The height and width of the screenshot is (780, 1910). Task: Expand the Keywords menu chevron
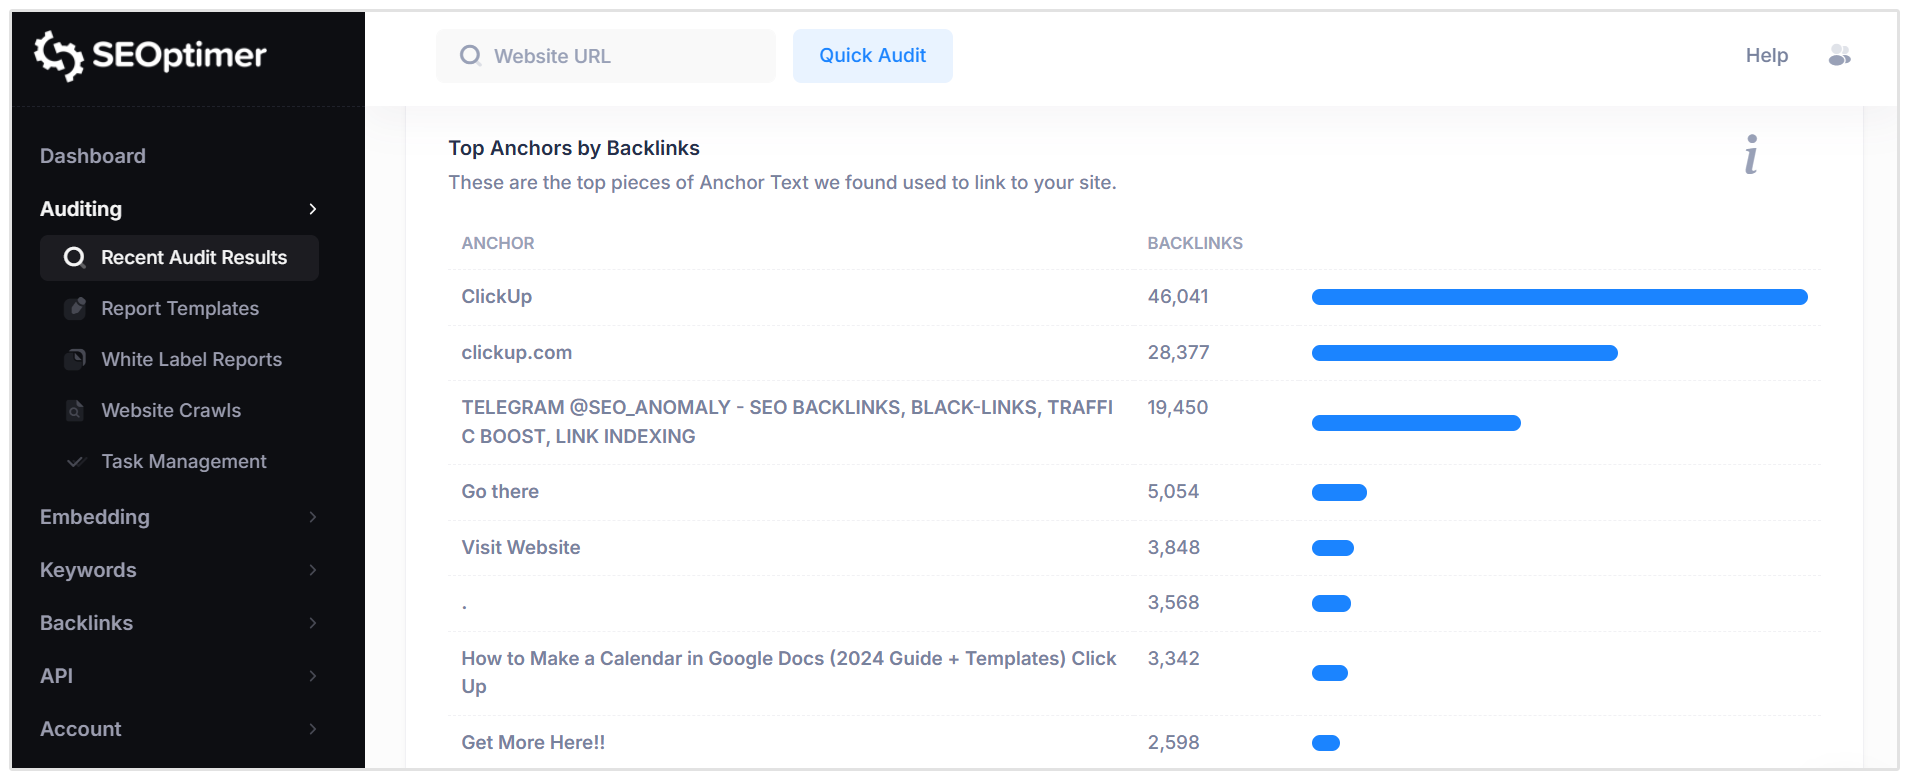(312, 570)
